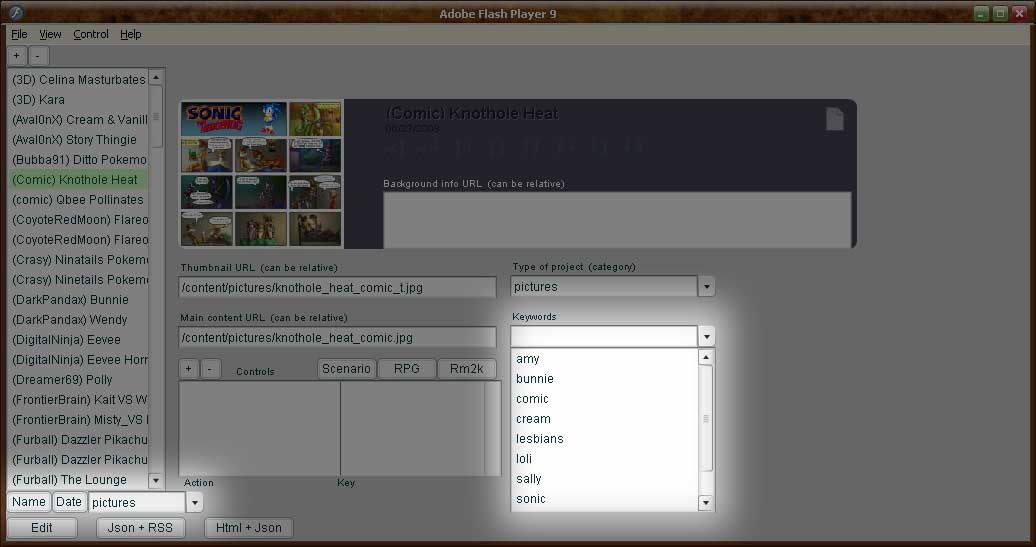
Task: Collapse the Keywords dropdown arrow
Action: coord(706,337)
